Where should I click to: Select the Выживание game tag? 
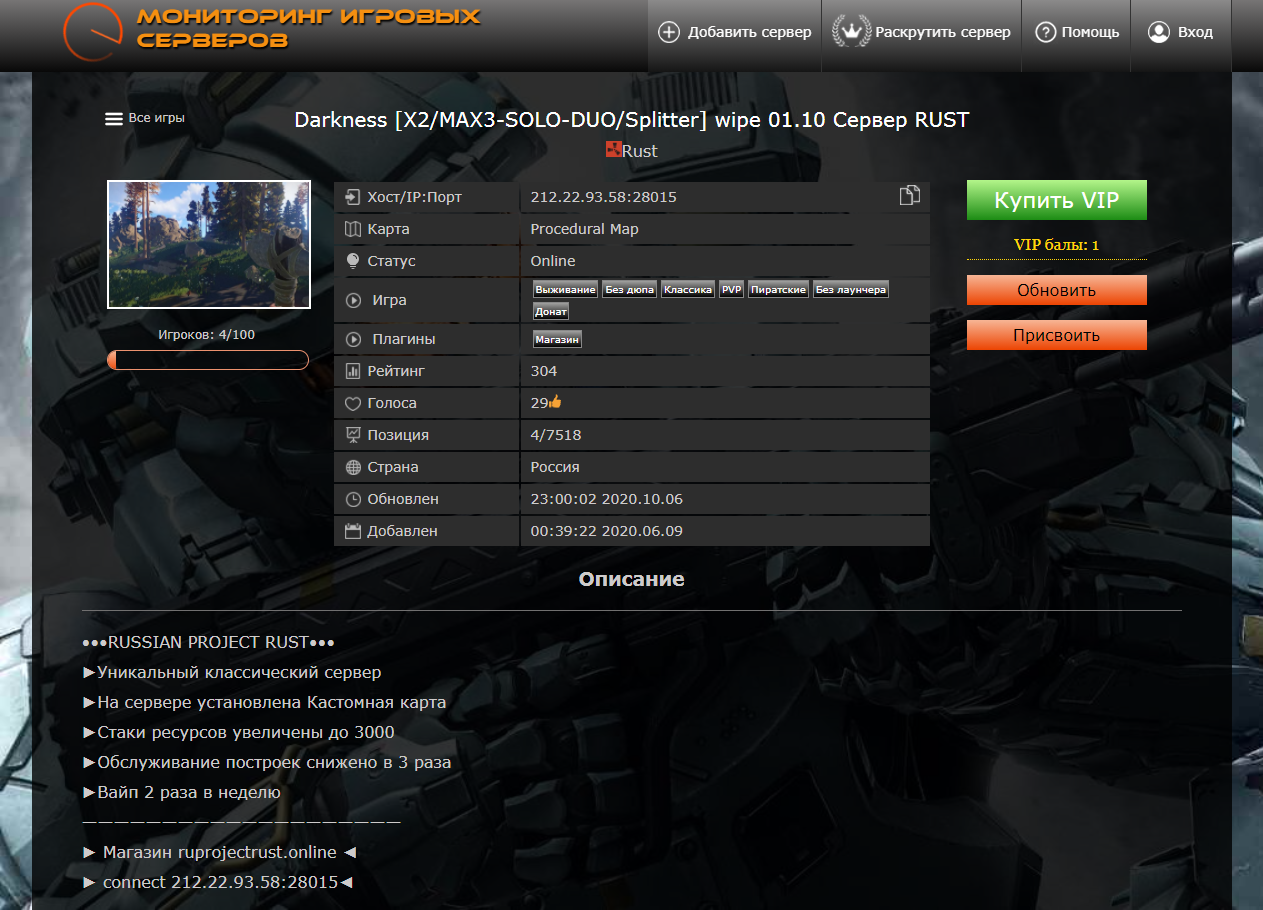point(565,290)
